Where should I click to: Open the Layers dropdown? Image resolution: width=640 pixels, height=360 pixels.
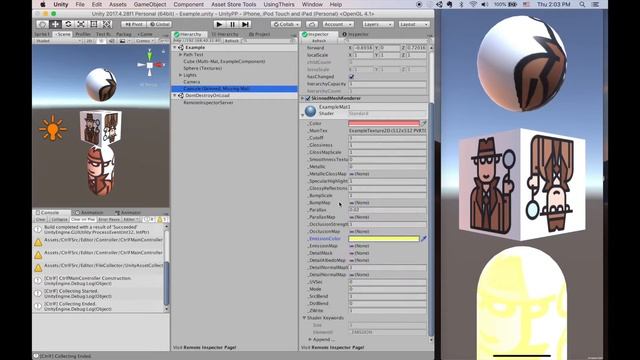pyautogui.click(x=377, y=24)
